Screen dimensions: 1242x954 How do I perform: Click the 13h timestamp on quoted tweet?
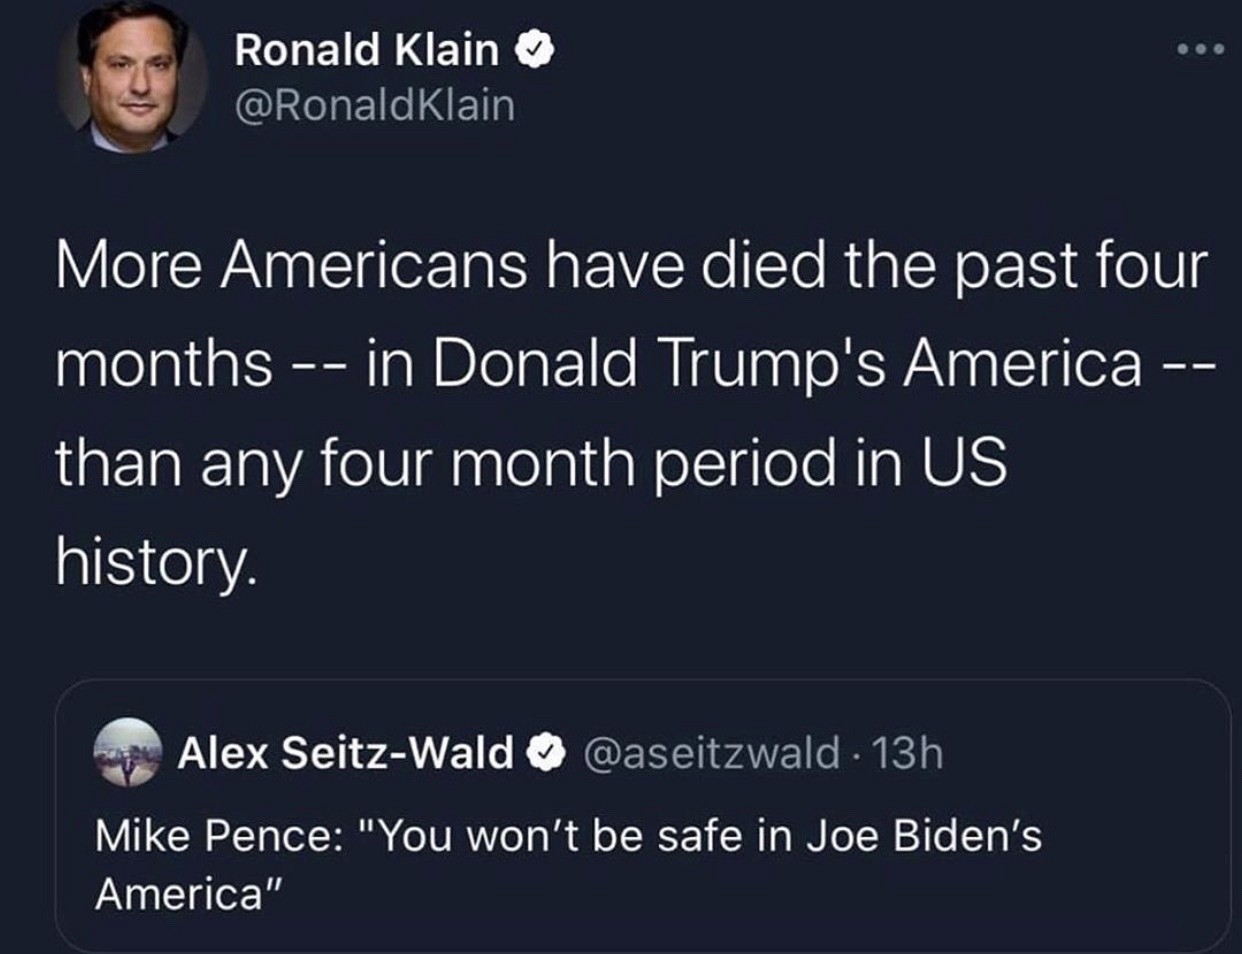(x=907, y=752)
